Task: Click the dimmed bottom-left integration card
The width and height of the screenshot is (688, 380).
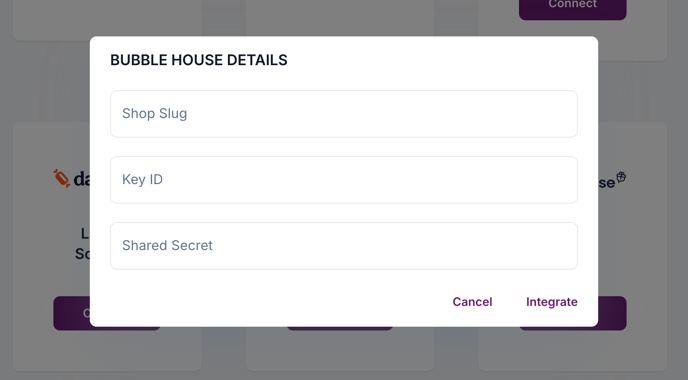Action: [x=51, y=246]
